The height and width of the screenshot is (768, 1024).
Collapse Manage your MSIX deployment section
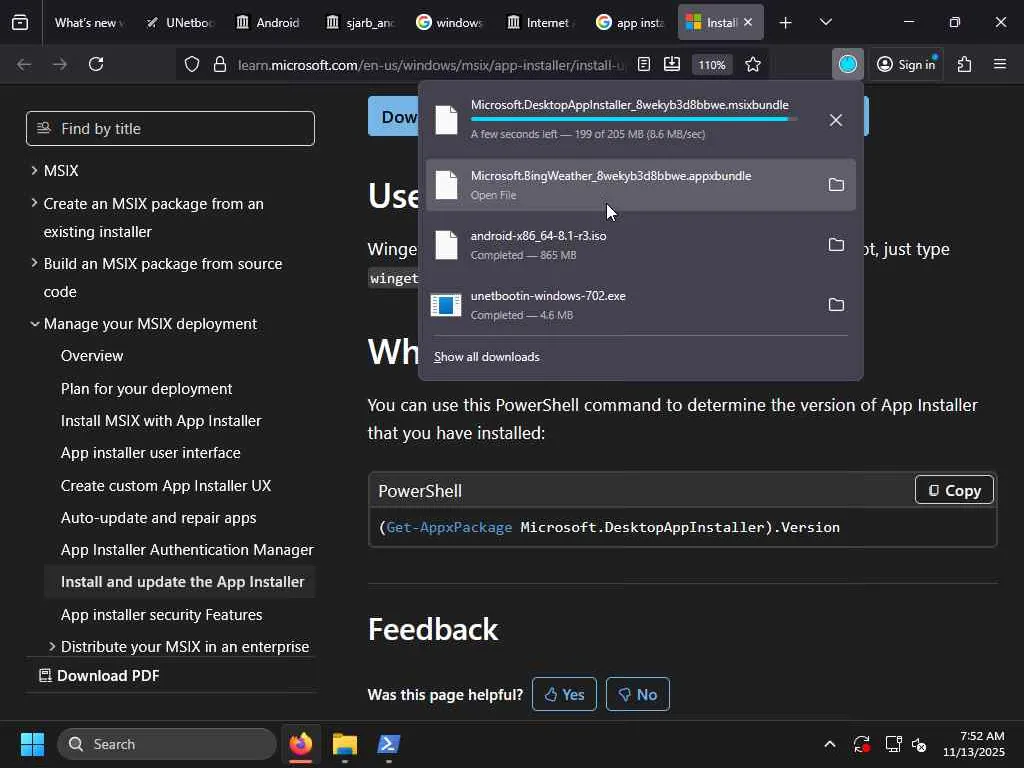[x=35, y=323]
